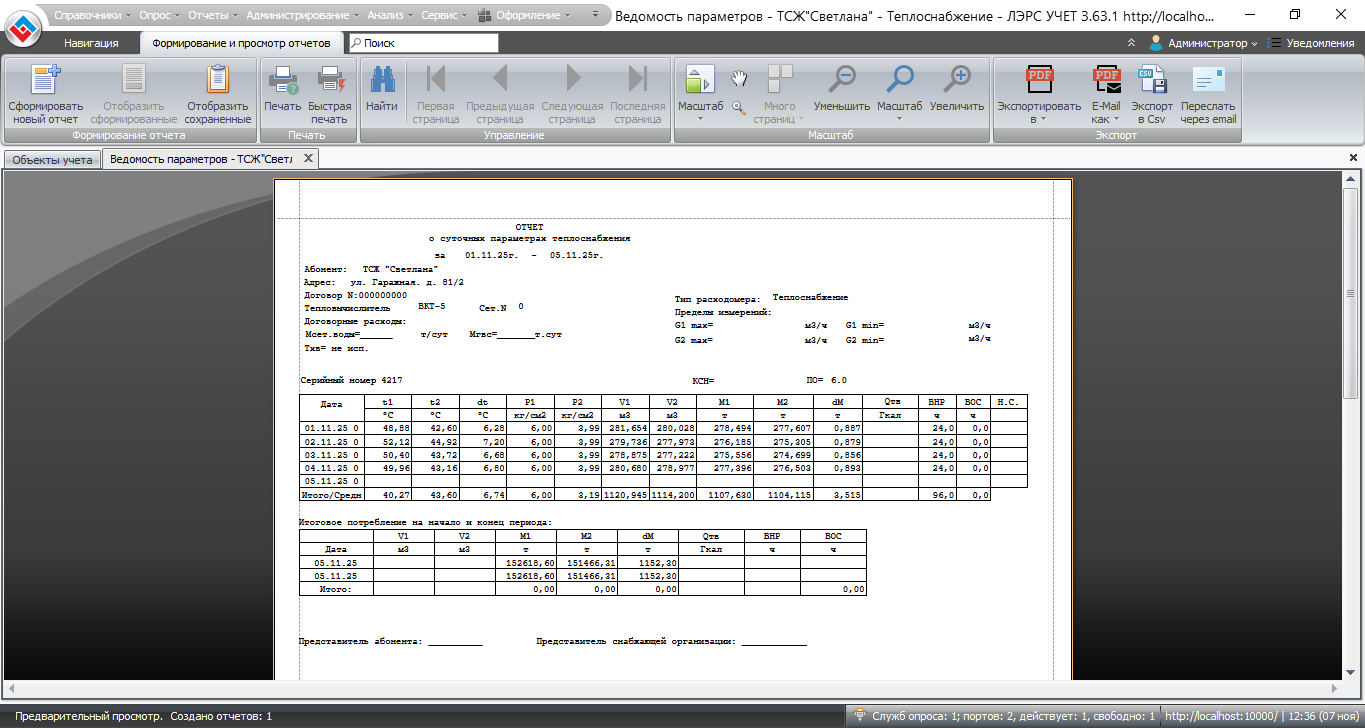Switch to the Навигация ribbon tab
The image size is (1365, 728).
tap(91, 43)
